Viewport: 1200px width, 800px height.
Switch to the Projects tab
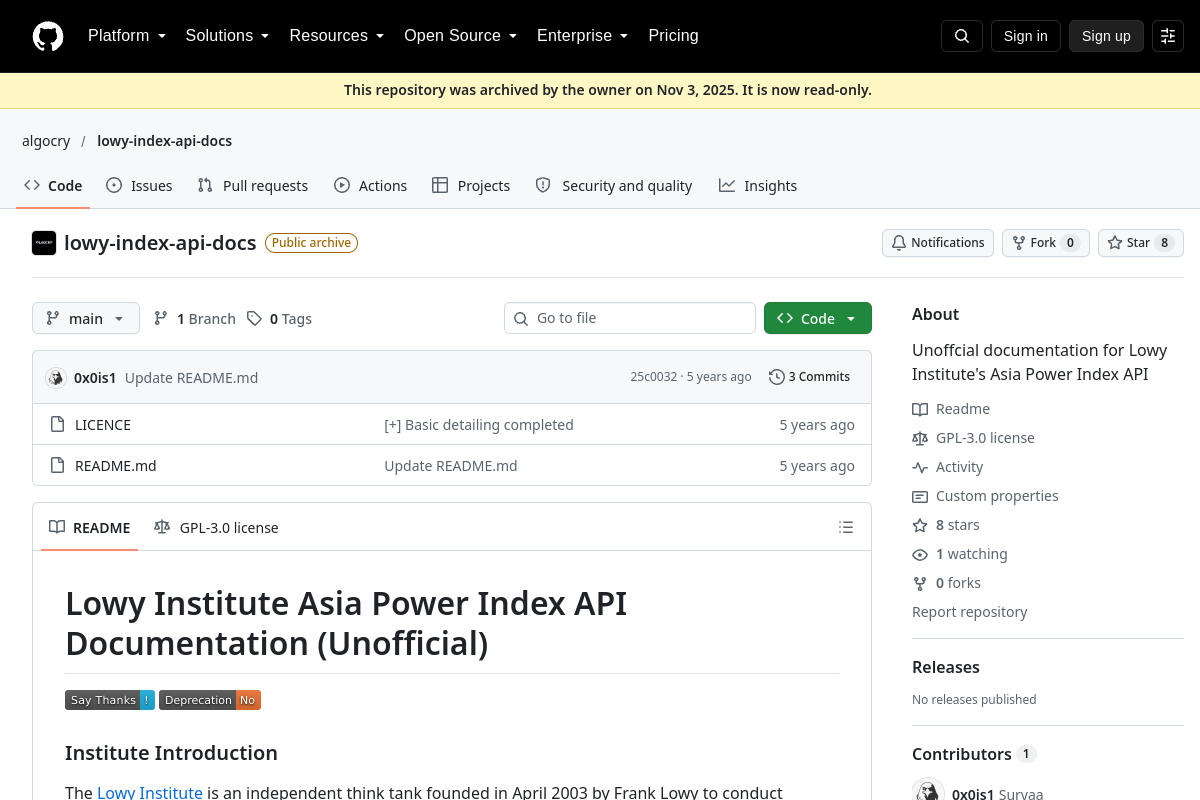click(471, 186)
